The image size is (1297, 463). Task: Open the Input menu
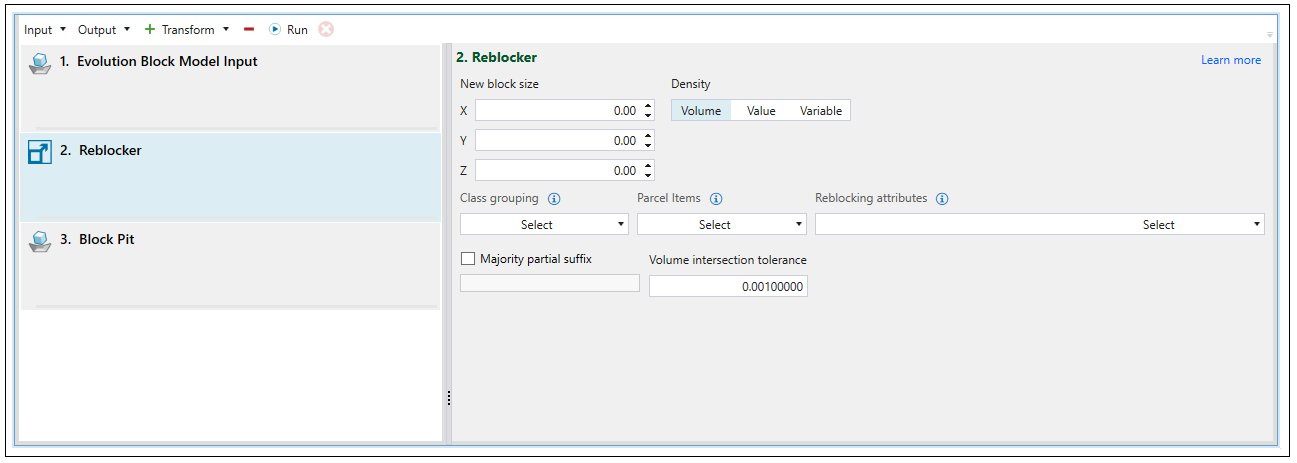[45, 30]
